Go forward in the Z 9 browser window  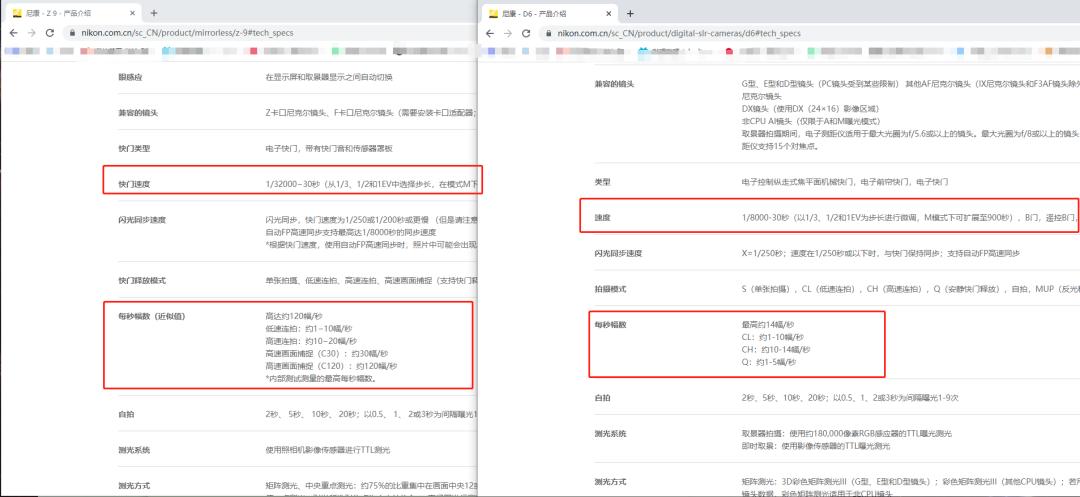click(32, 32)
